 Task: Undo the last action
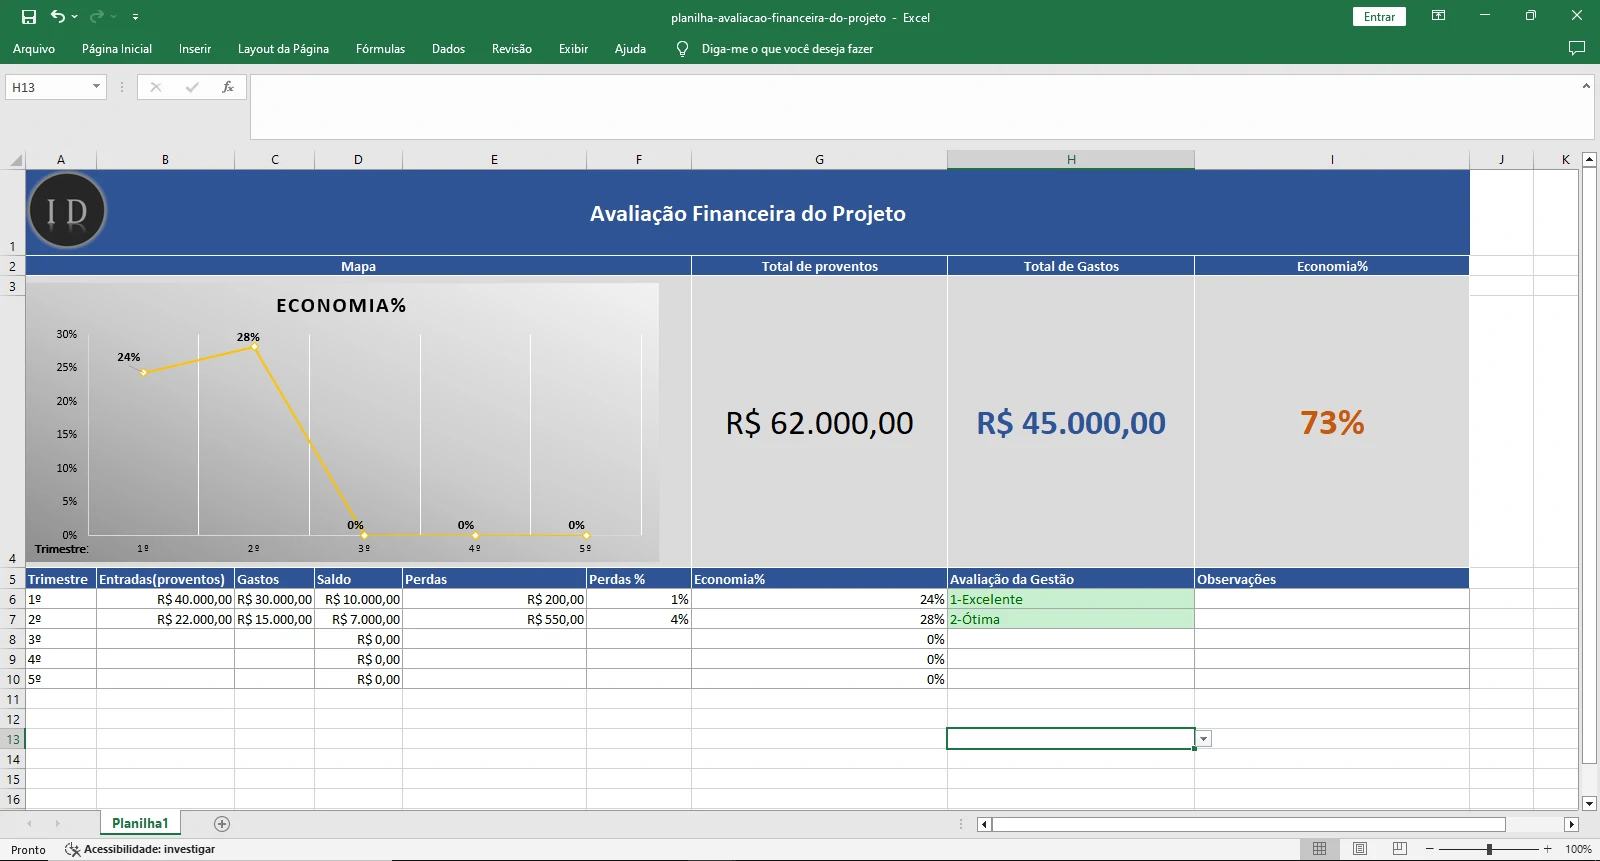point(58,16)
